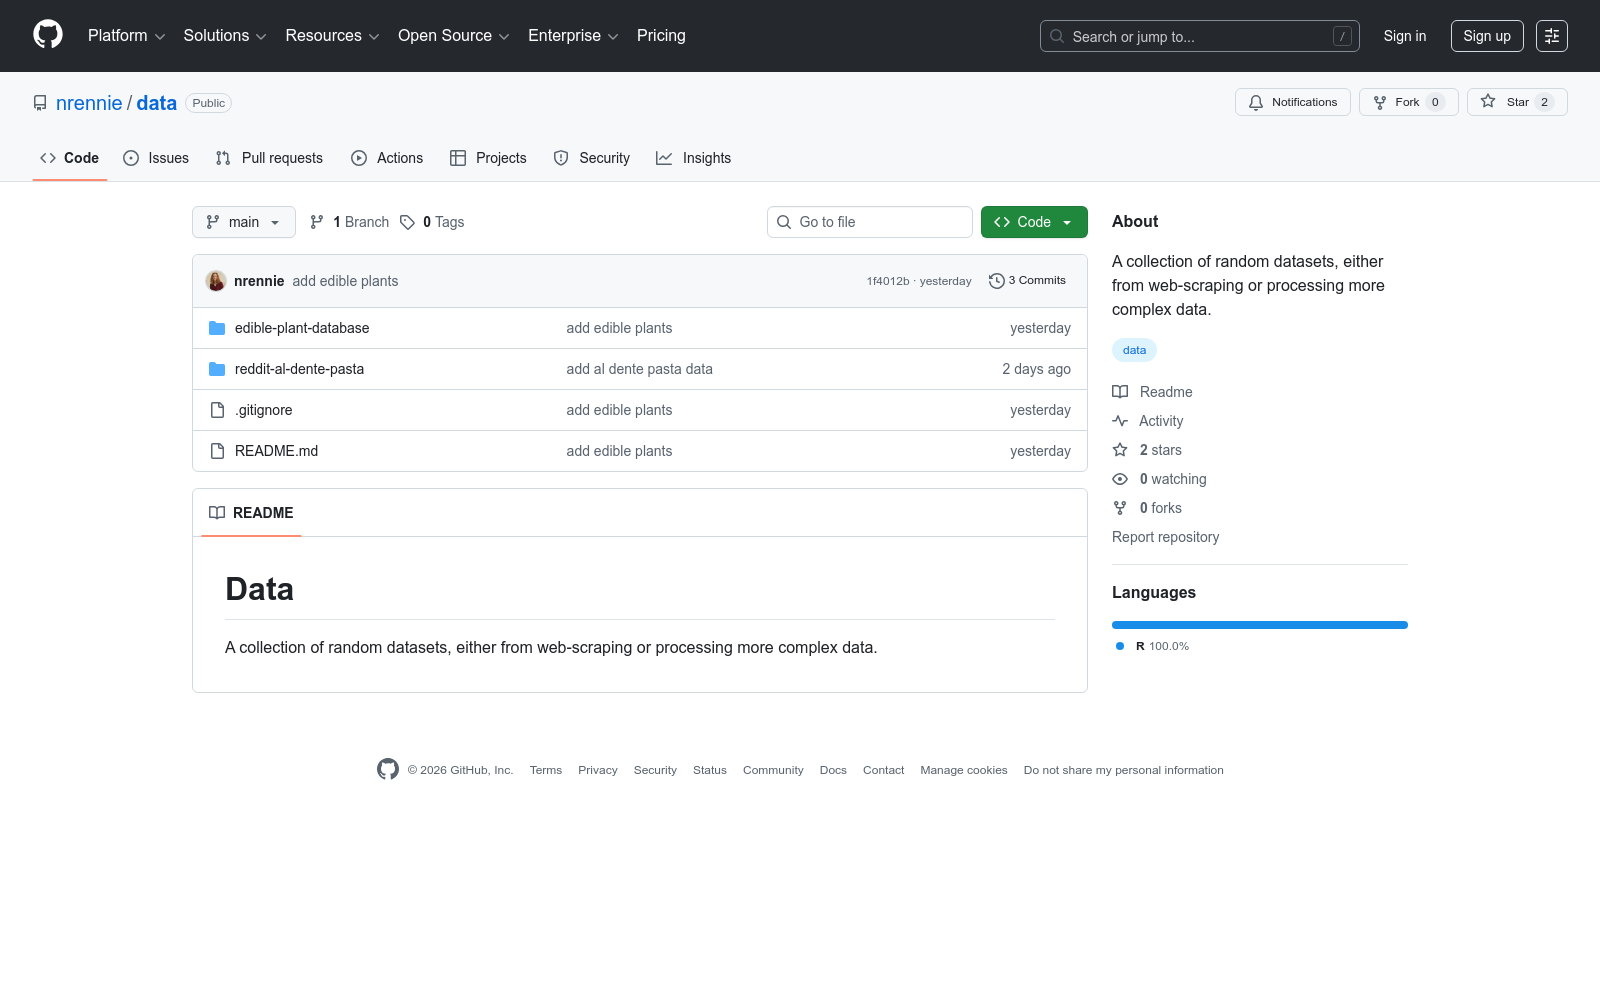
Task: Click the README.md file icon
Action: click(217, 451)
